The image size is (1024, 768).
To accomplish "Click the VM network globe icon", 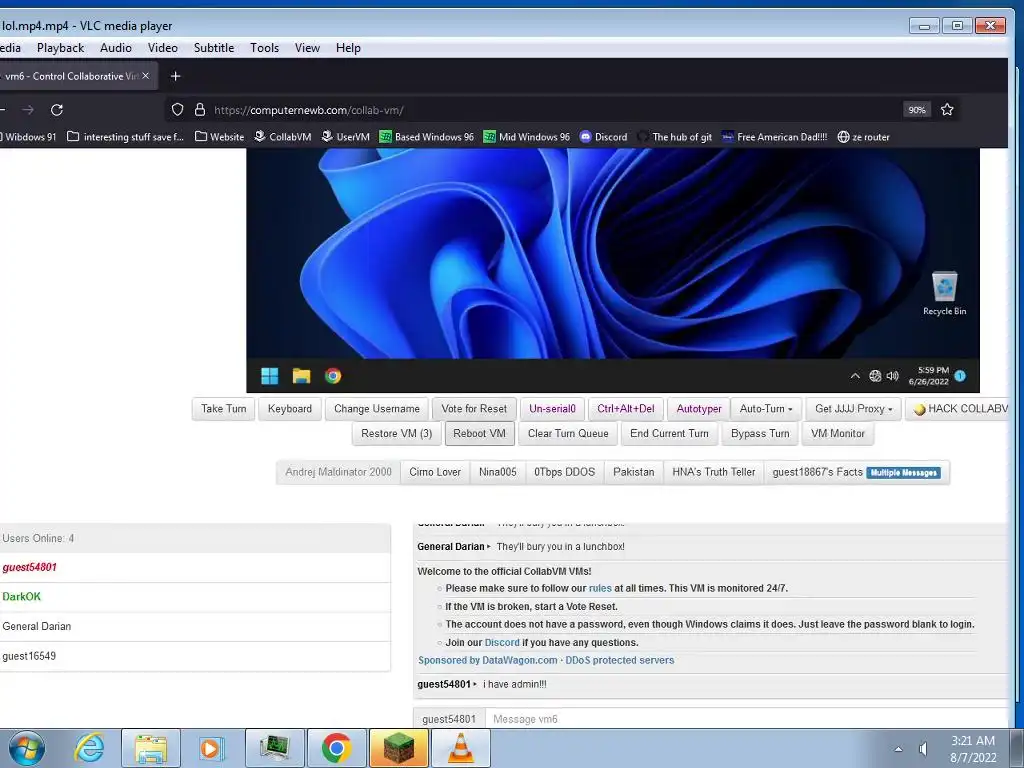I will pos(875,376).
